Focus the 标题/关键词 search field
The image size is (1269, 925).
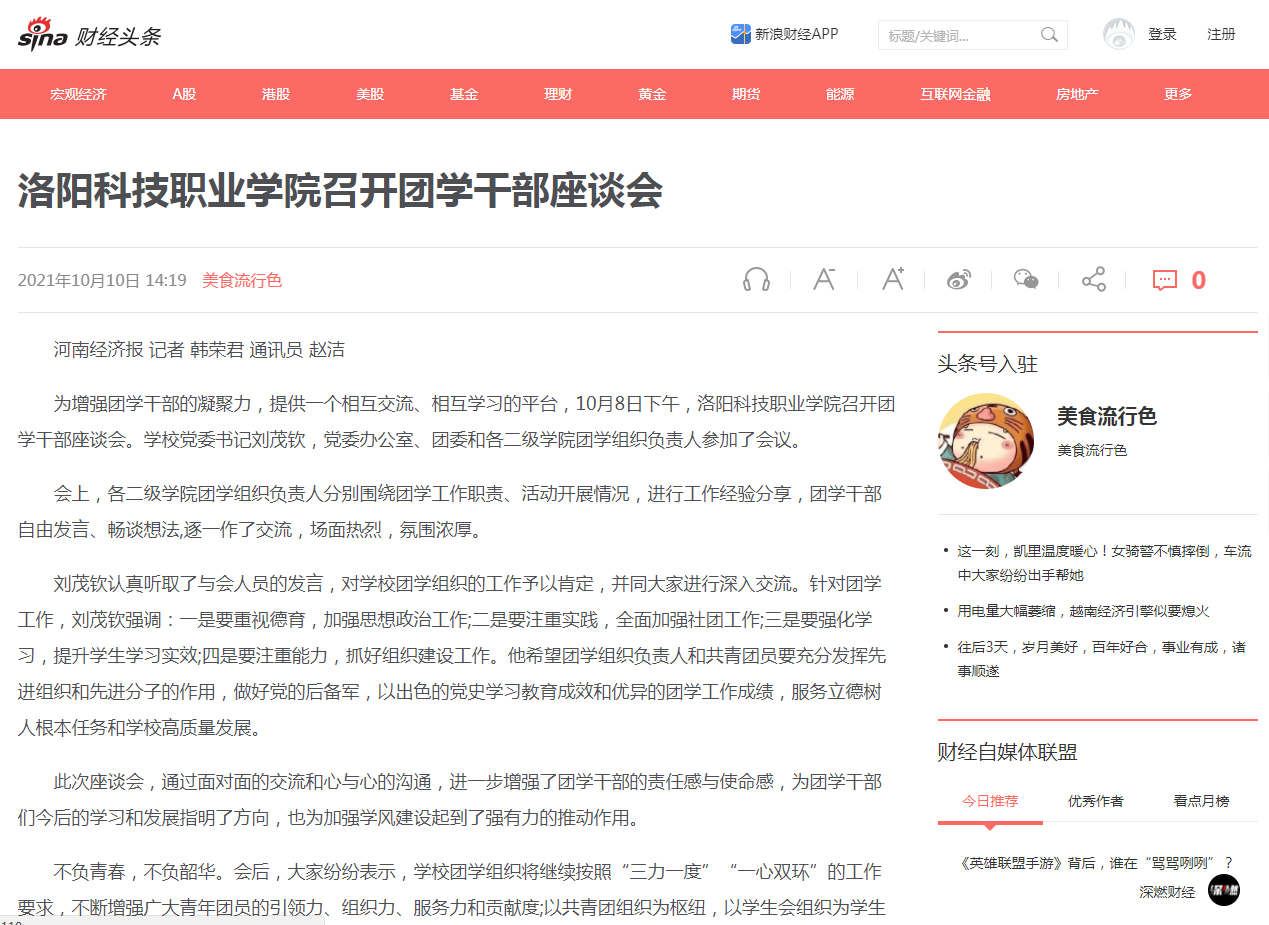pos(958,36)
